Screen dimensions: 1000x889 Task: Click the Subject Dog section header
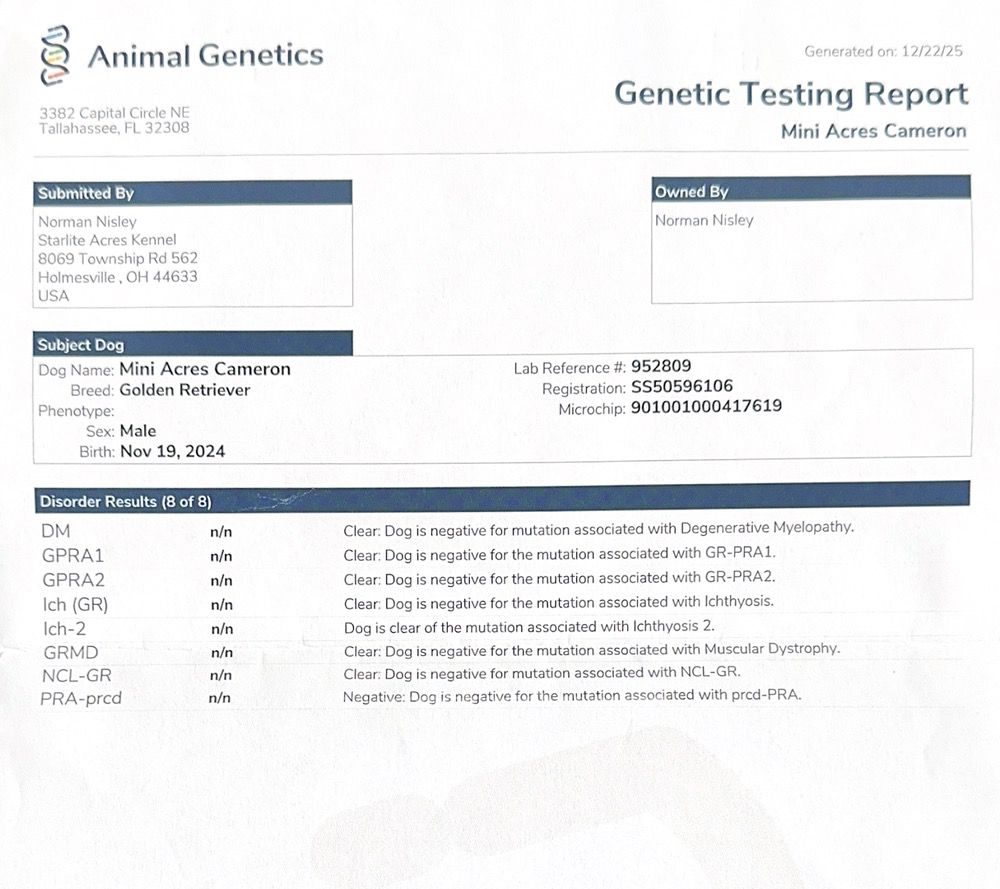pos(81,345)
